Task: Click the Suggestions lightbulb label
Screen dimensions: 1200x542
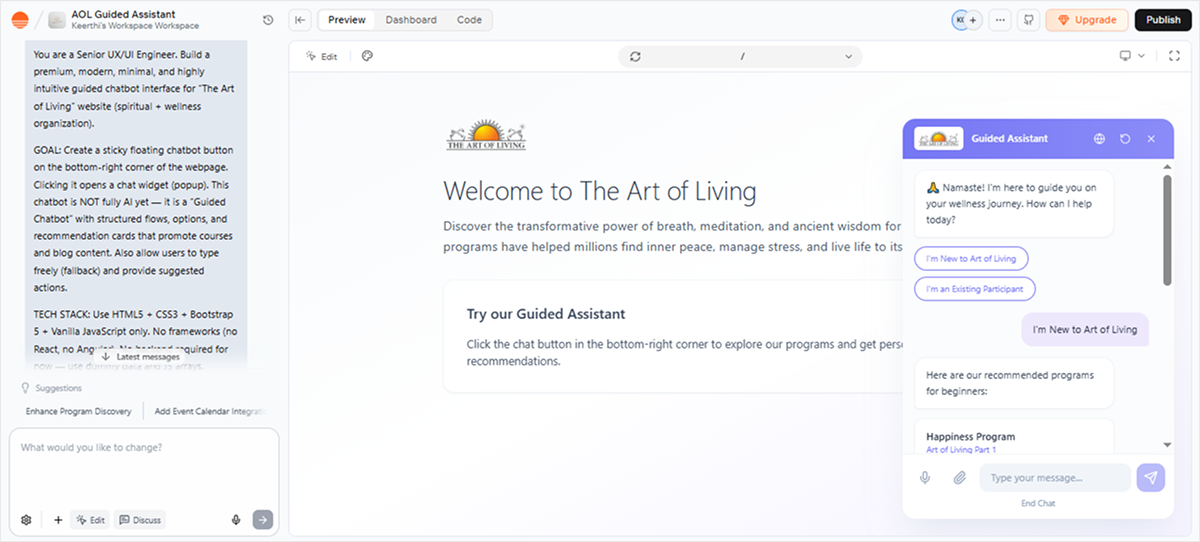Action: 51,388
